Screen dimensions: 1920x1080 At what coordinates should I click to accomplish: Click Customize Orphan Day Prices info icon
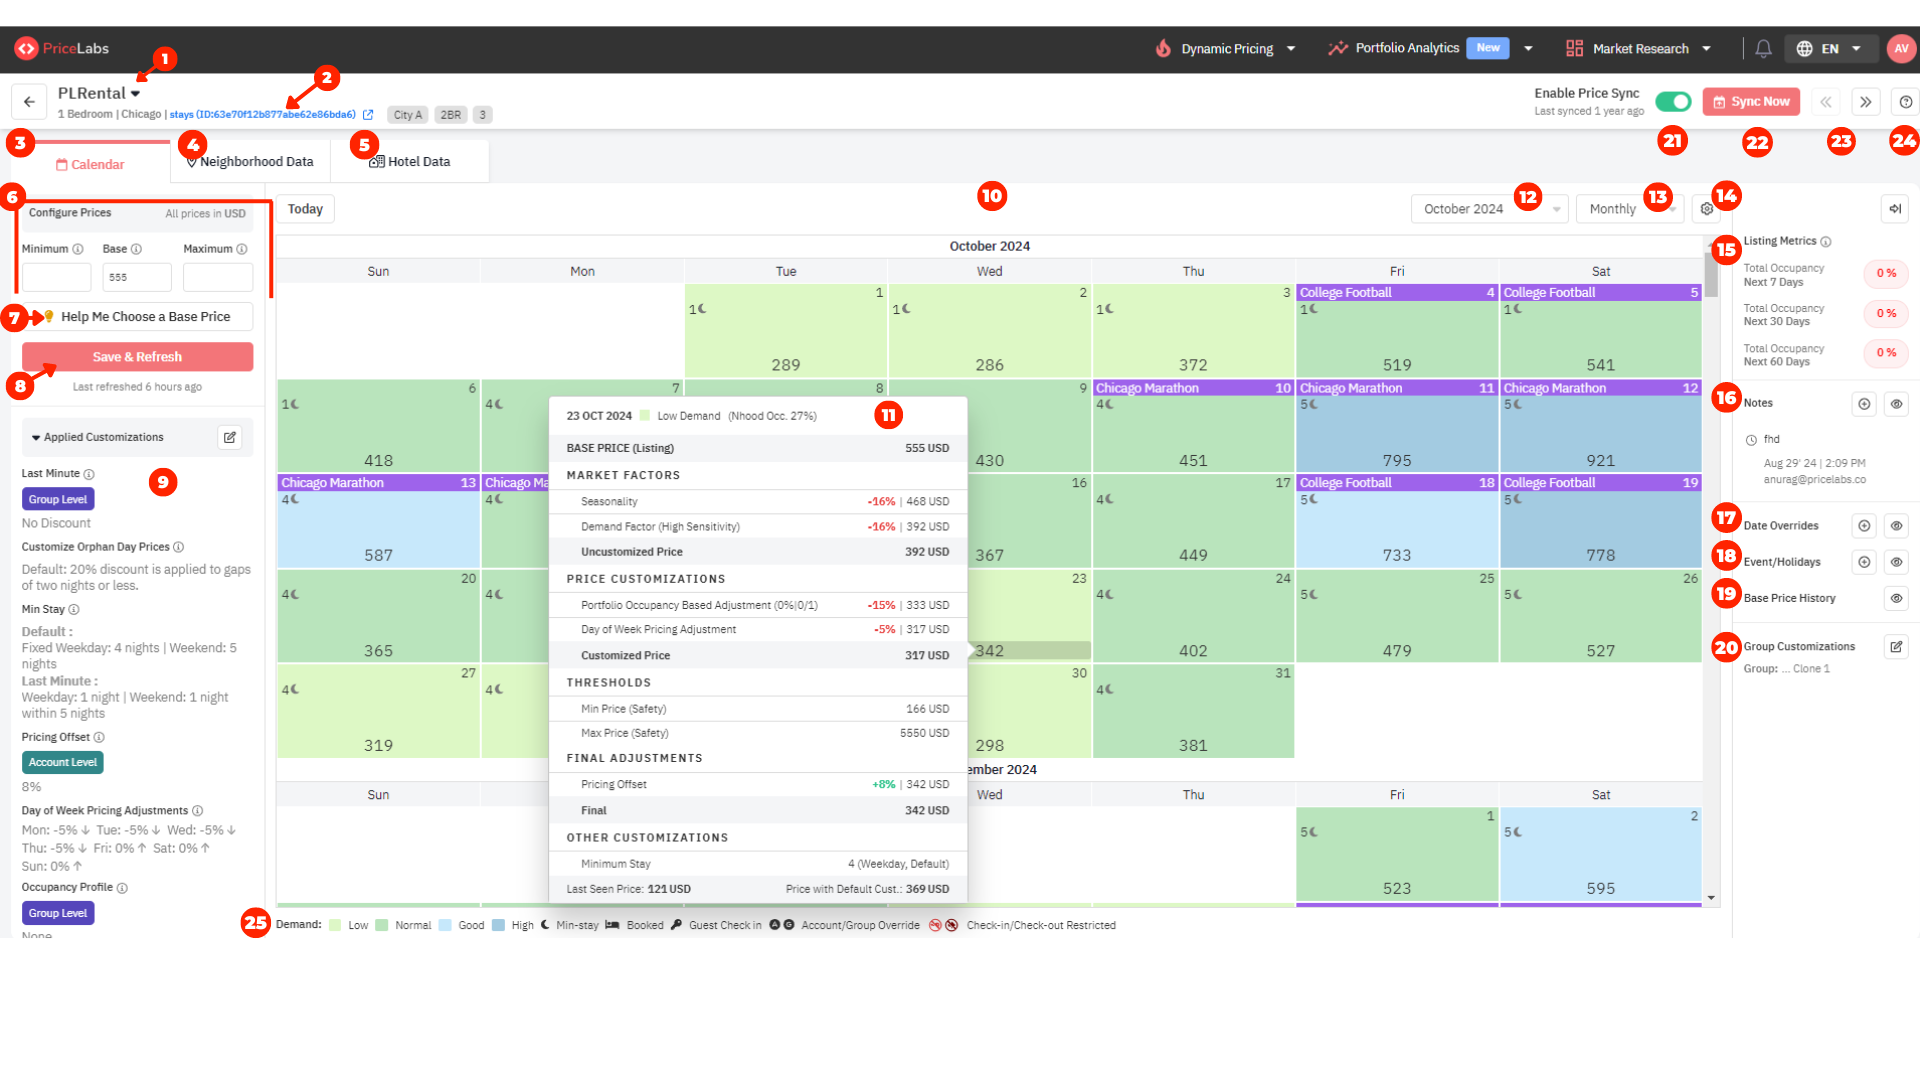179,547
